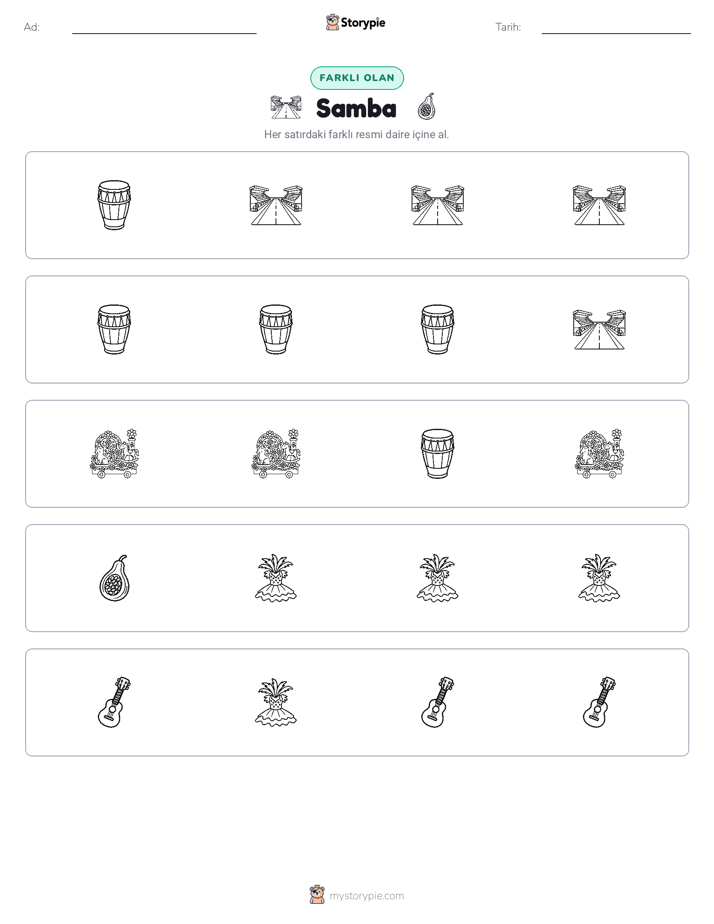Select the first parade float in row three

114,454
